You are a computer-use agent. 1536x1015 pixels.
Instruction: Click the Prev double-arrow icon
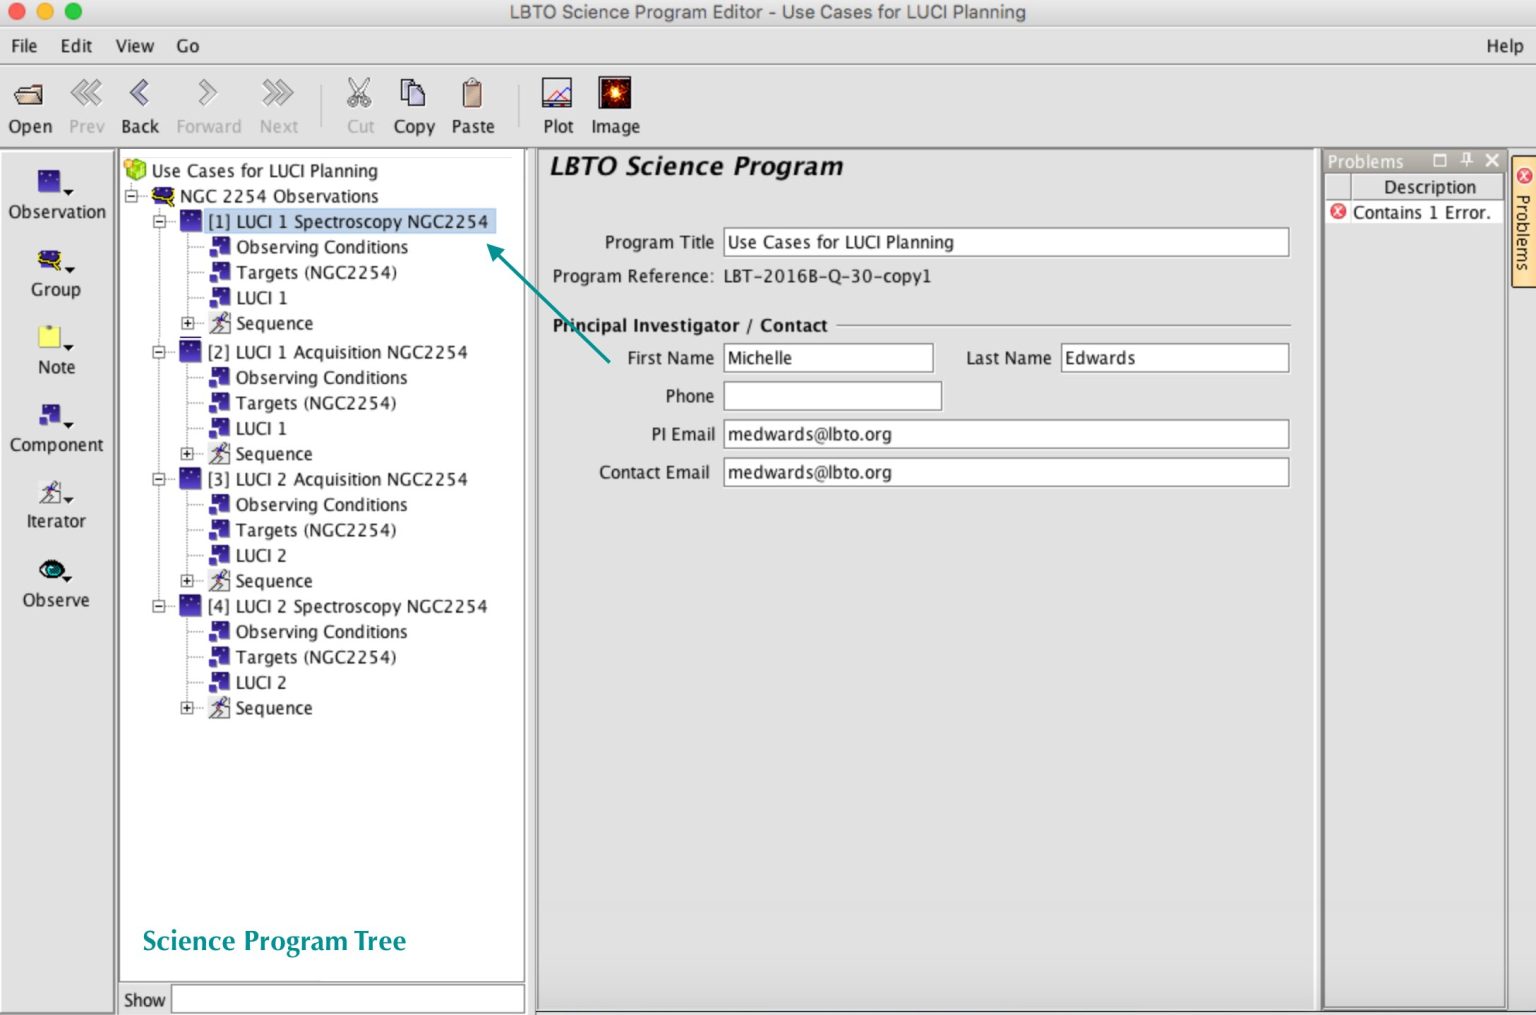pyautogui.click(x=86, y=94)
